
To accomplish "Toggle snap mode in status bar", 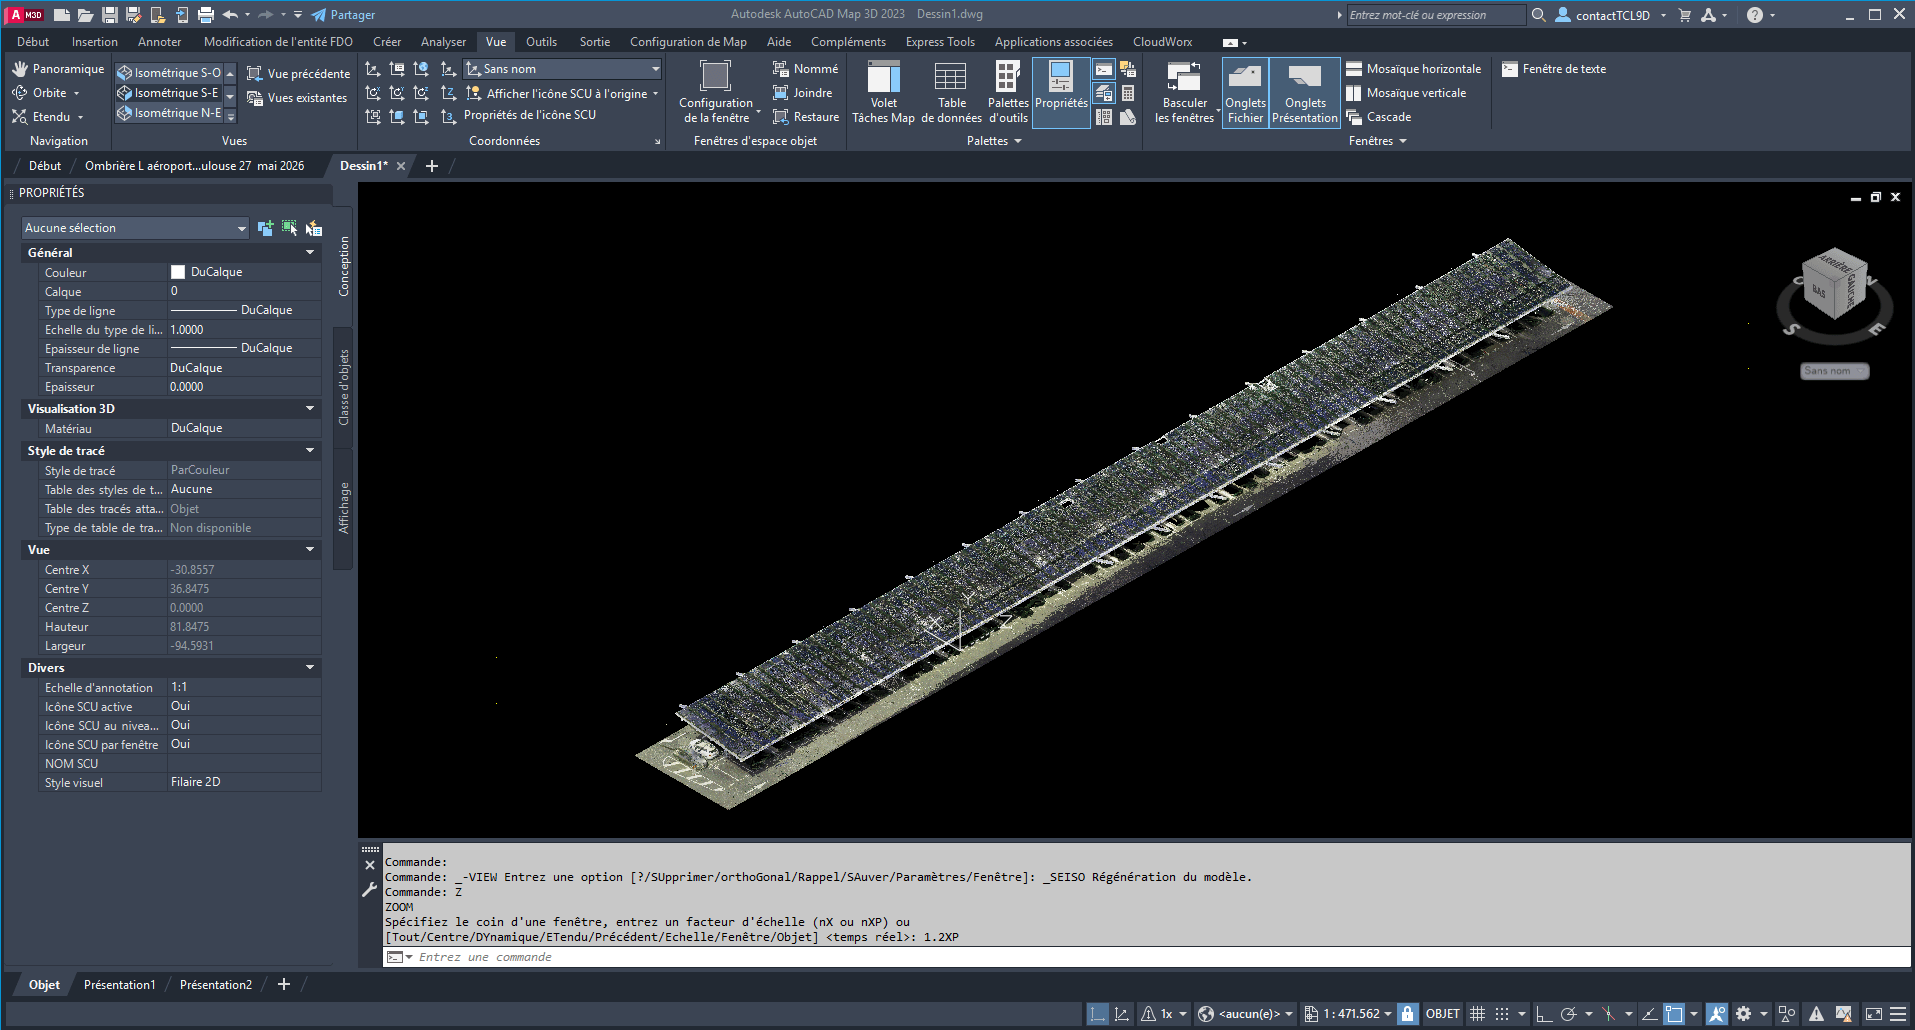I will click(x=1502, y=1014).
